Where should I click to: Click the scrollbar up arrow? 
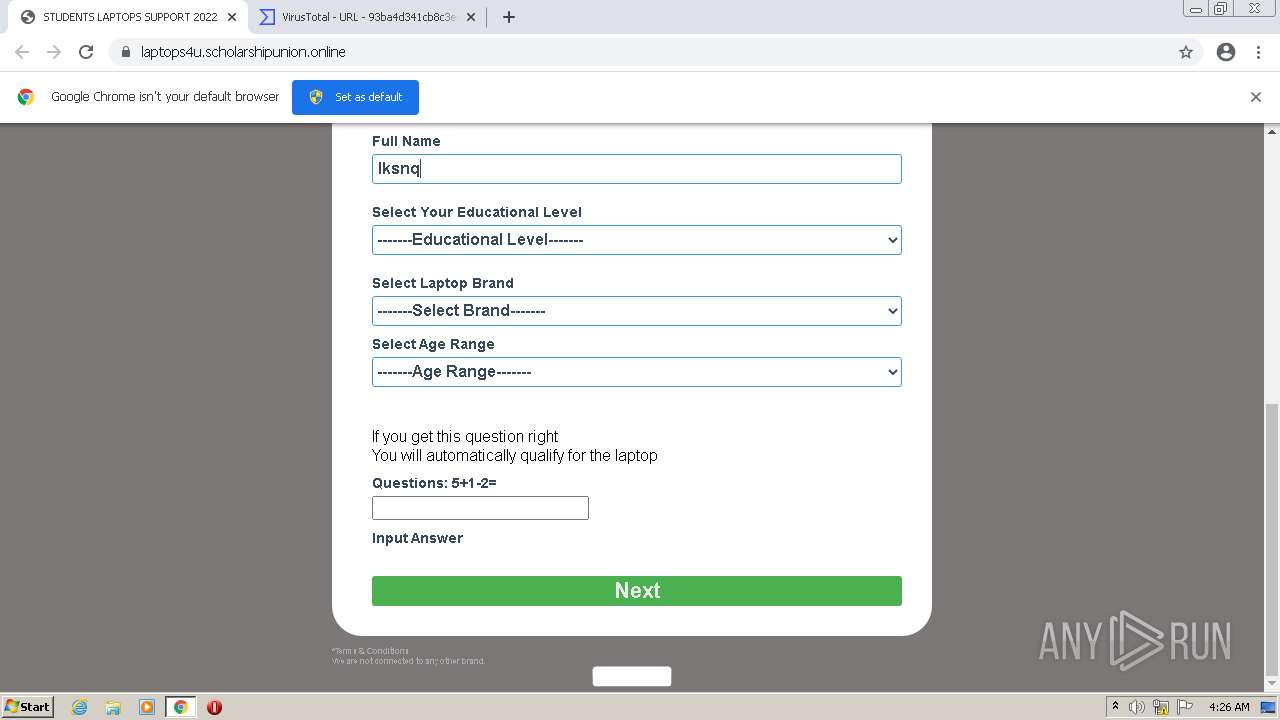click(1272, 131)
